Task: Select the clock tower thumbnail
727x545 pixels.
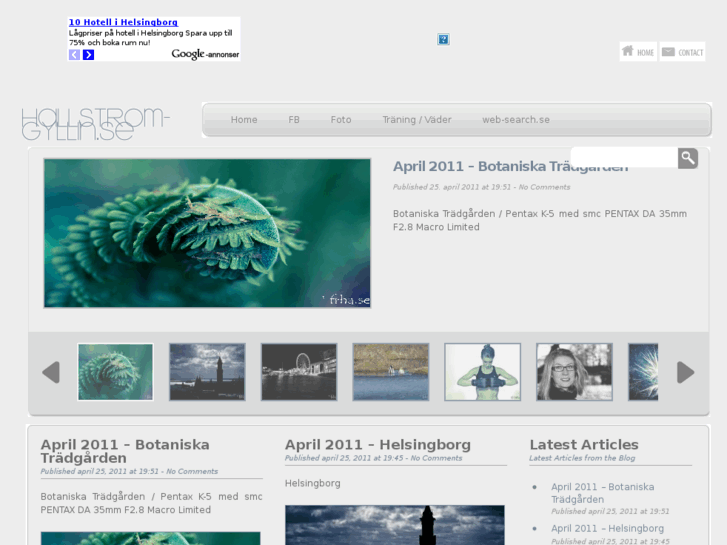Action: pyautogui.click(x=207, y=372)
